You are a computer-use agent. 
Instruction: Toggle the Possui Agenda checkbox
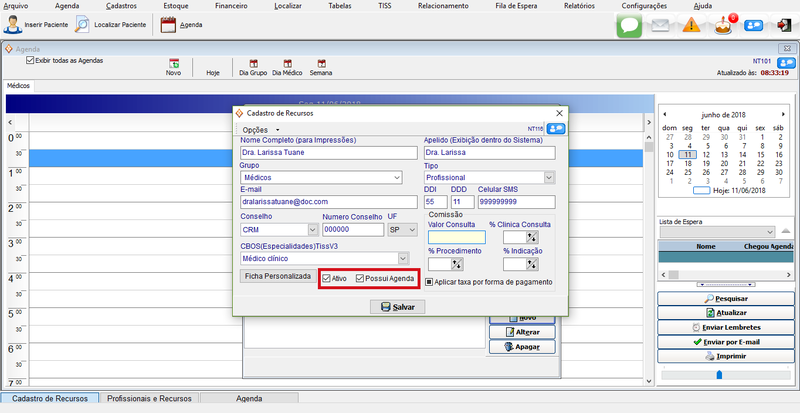361,278
